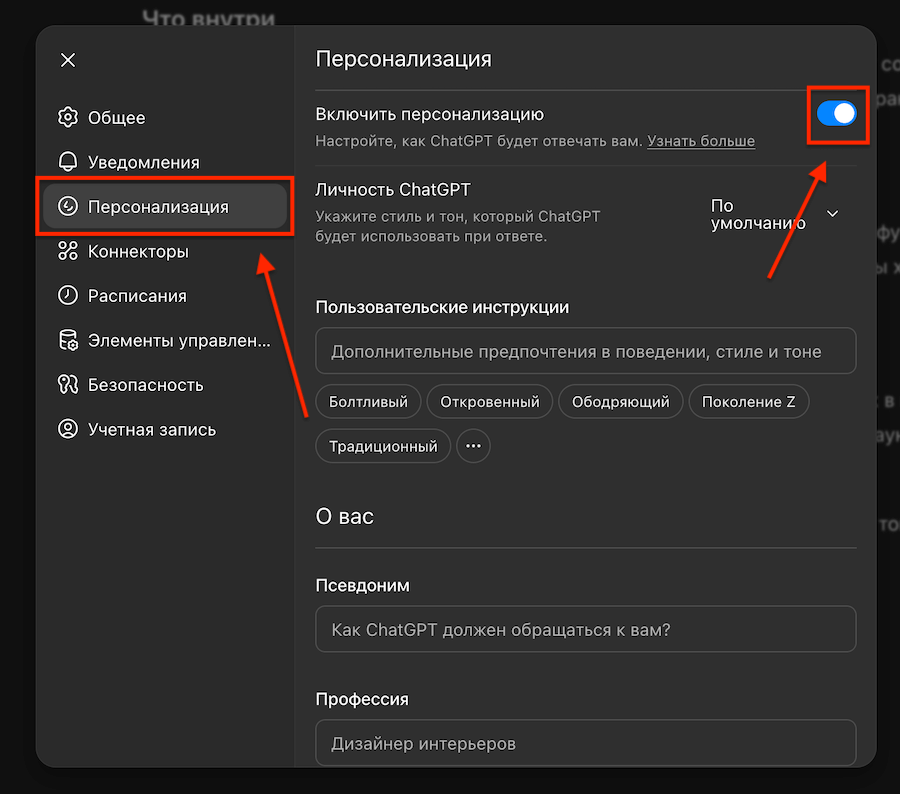Add the Традиционный style chip
The height and width of the screenshot is (794, 900).
tap(383, 446)
